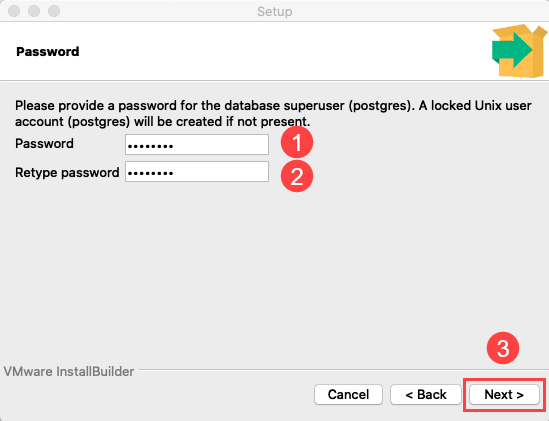Click the Setup window title text

click(x=275, y=12)
